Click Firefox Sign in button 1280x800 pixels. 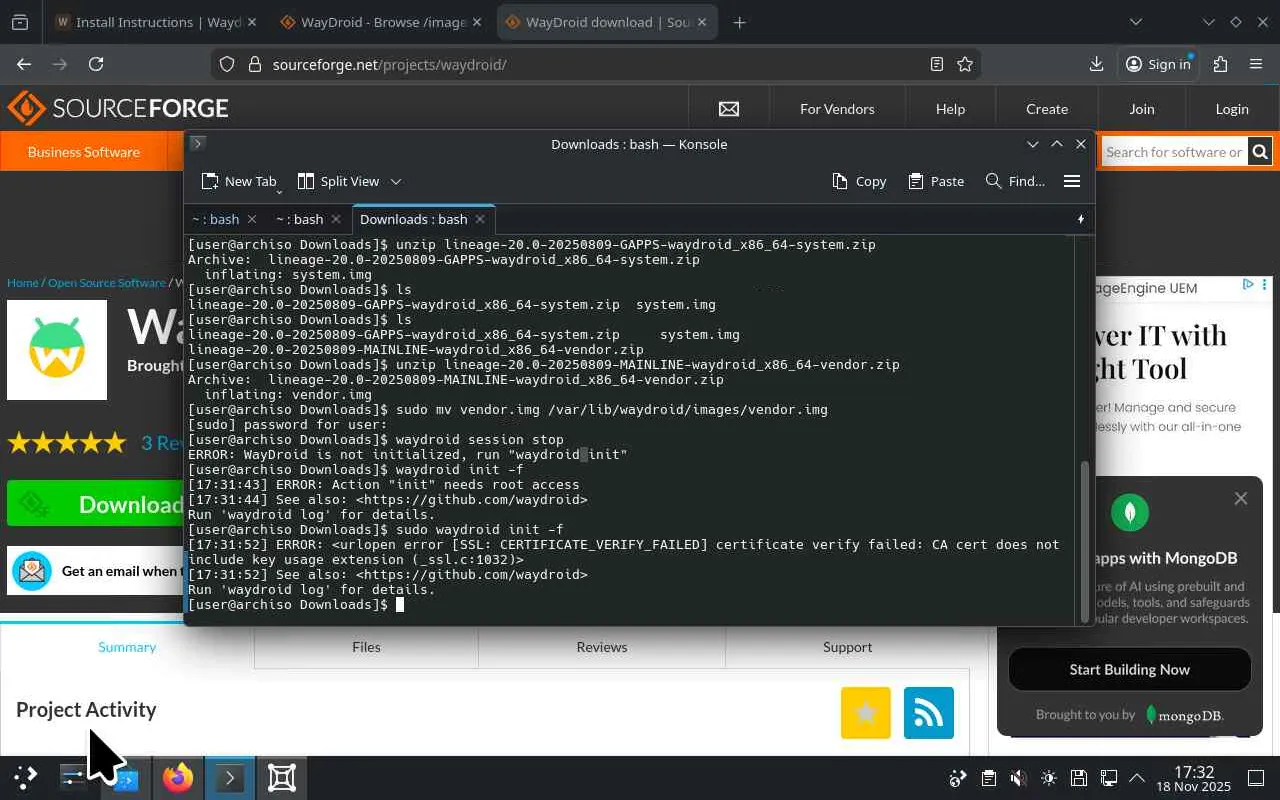(1158, 64)
